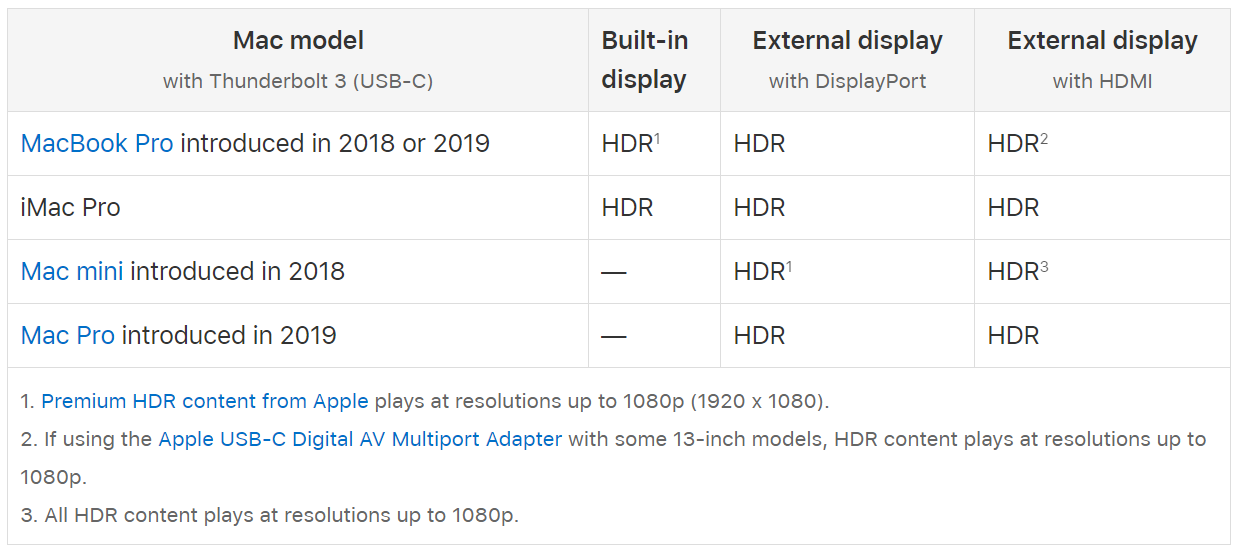Select Mac mini's DisplayPort HDR cell
The height and width of the screenshot is (554, 1239).
[x=761, y=271]
